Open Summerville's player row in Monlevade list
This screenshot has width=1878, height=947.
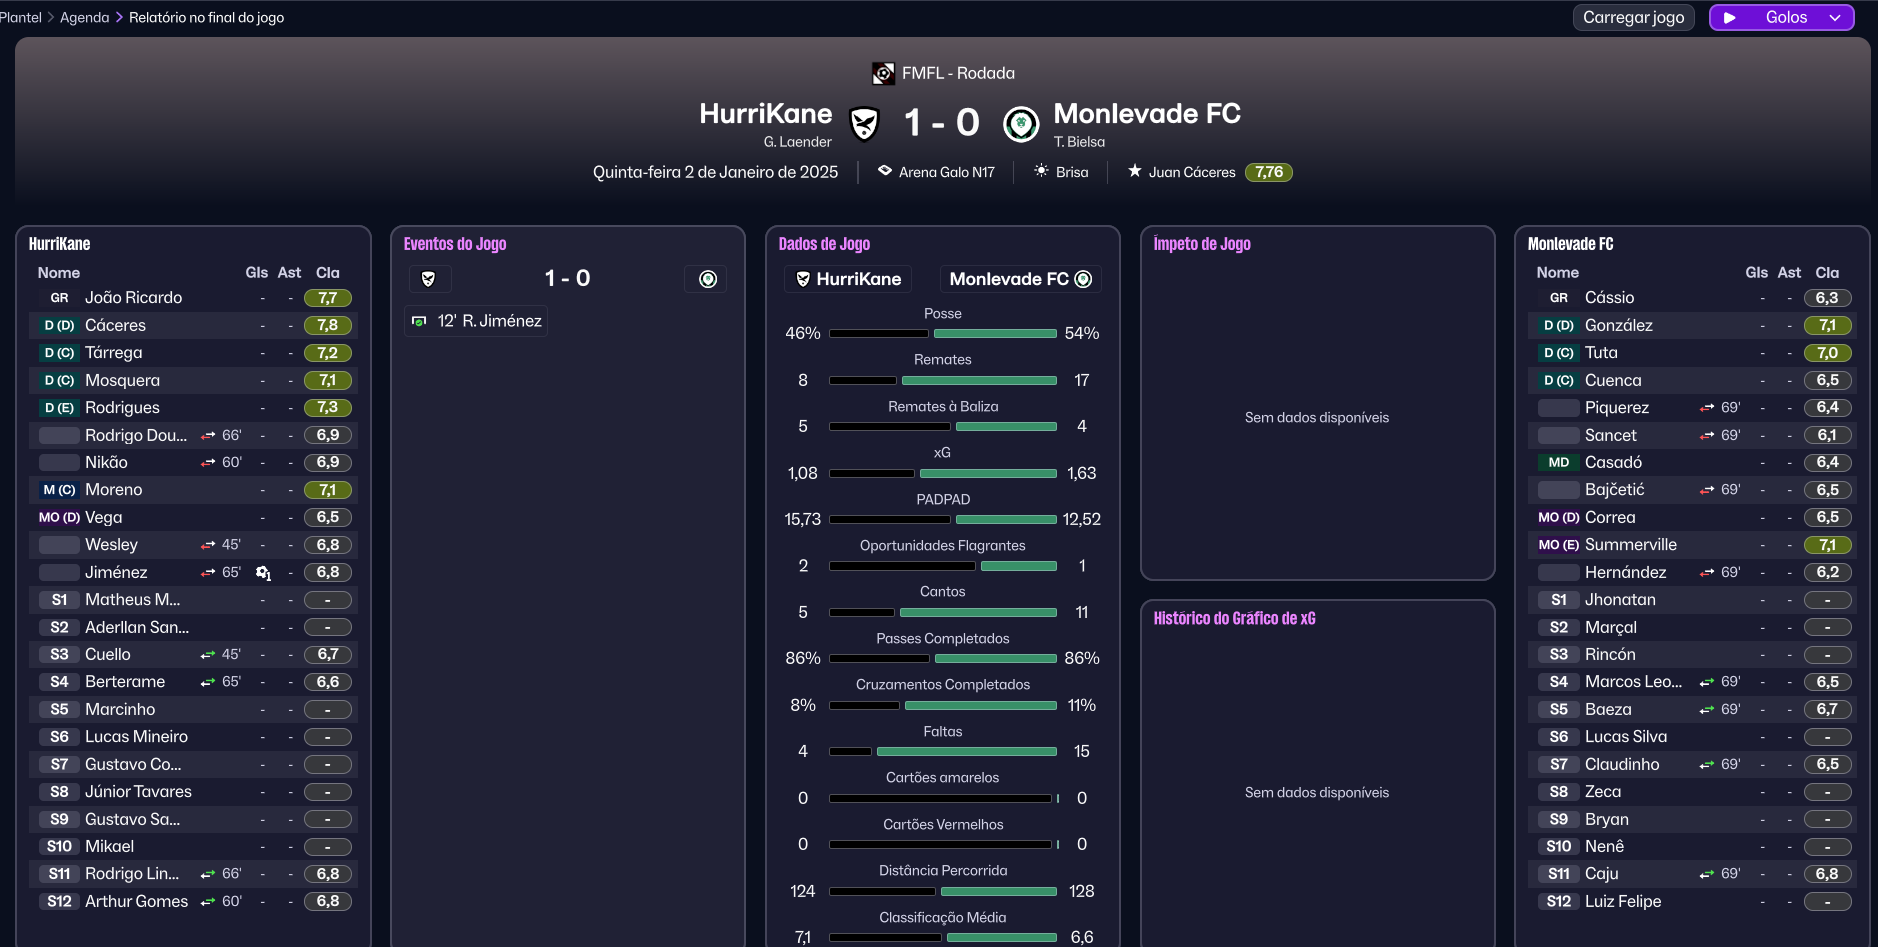pos(1630,545)
